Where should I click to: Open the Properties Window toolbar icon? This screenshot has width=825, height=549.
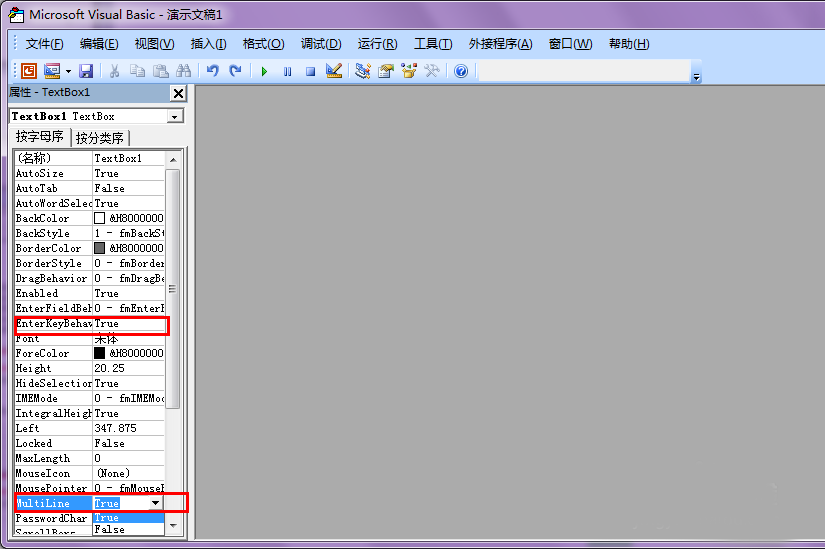tap(386, 71)
